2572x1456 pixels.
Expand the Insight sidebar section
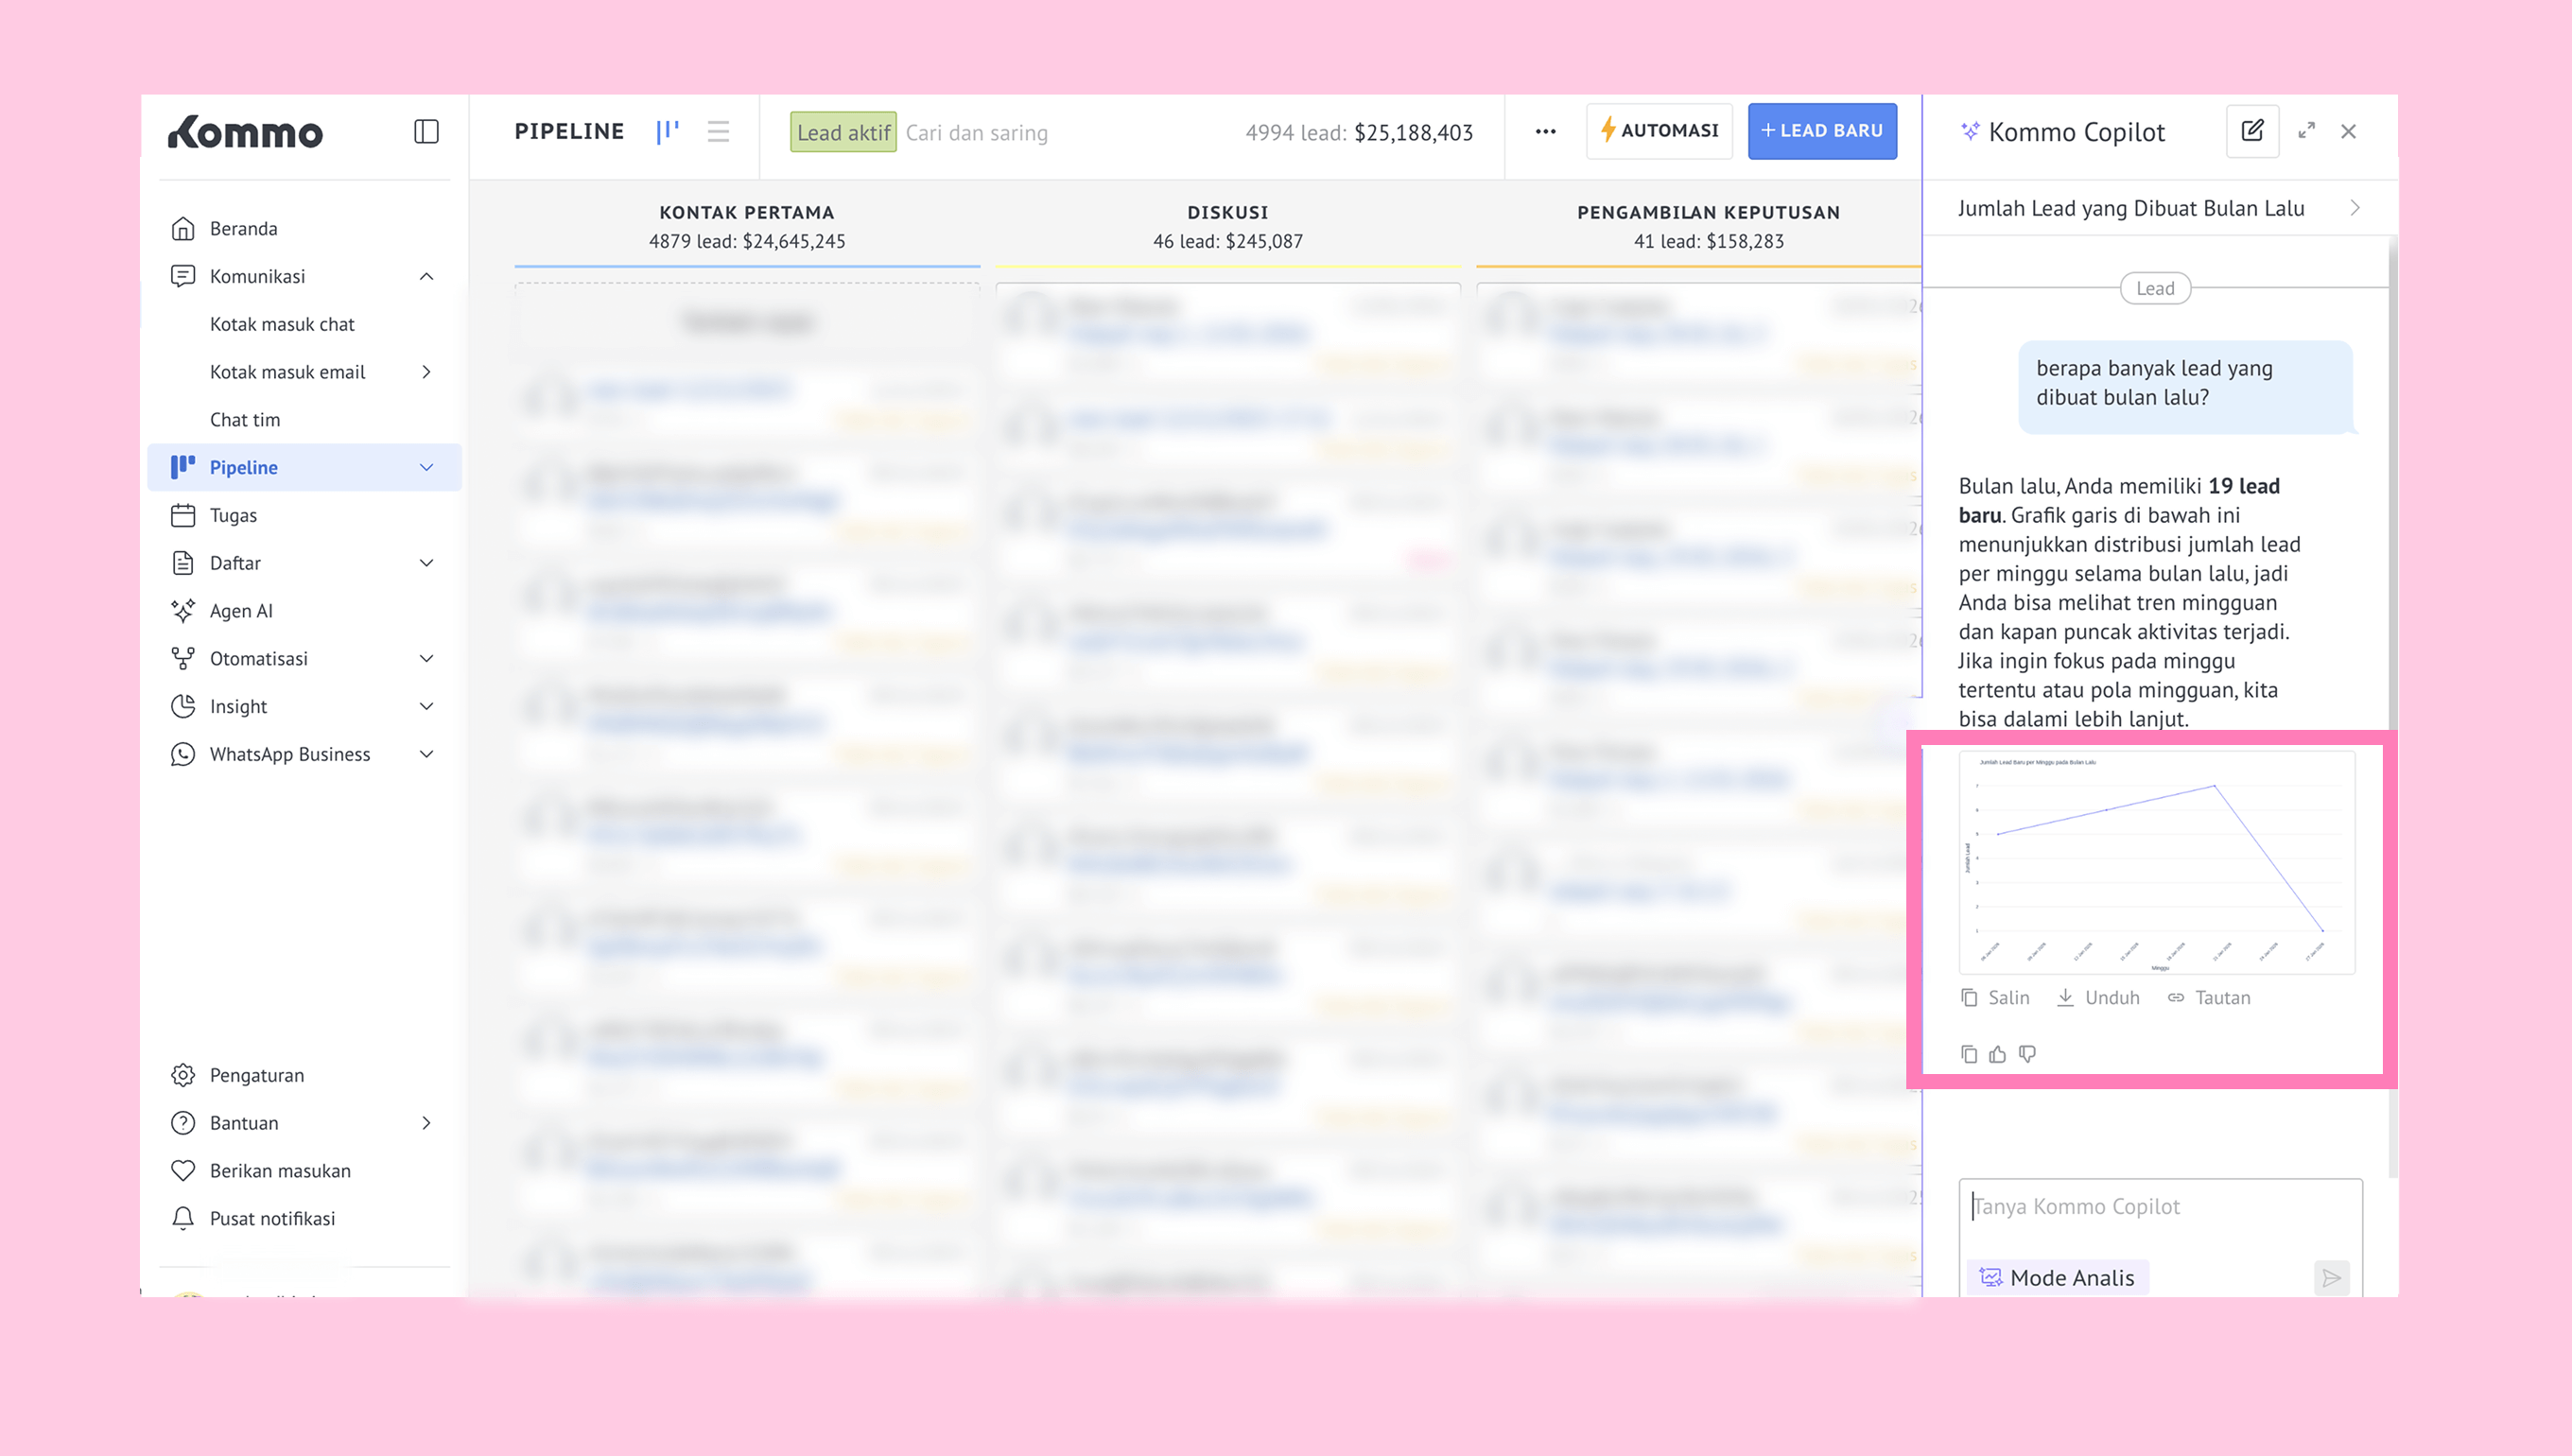click(x=426, y=706)
